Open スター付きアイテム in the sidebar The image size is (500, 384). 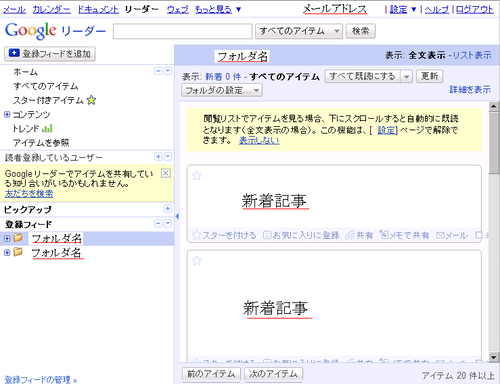pos(48,100)
